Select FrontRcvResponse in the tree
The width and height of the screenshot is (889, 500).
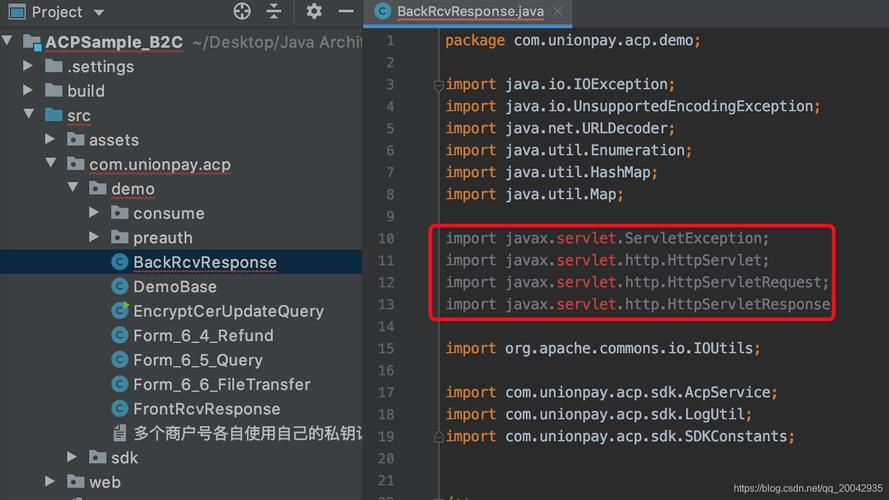tap(206, 409)
